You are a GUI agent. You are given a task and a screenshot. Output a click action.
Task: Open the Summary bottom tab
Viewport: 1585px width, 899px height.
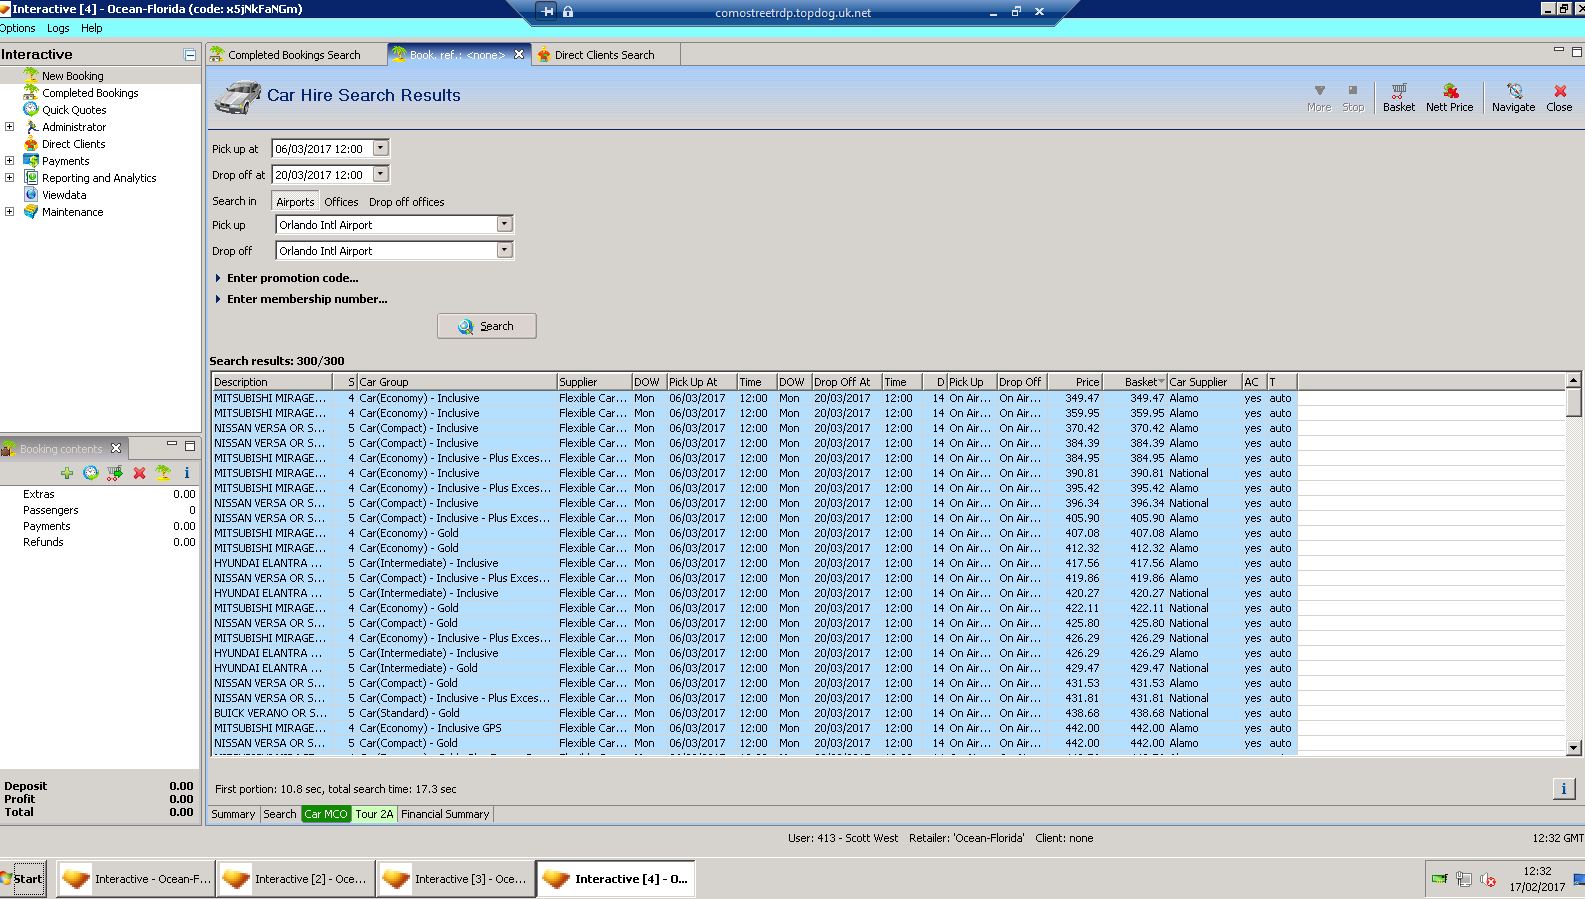point(233,814)
